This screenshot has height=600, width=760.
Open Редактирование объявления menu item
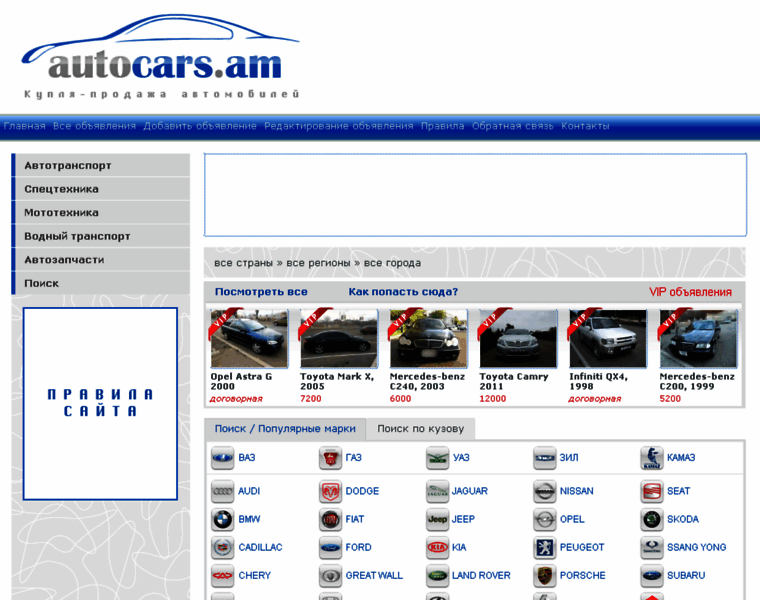(x=339, y=126)
